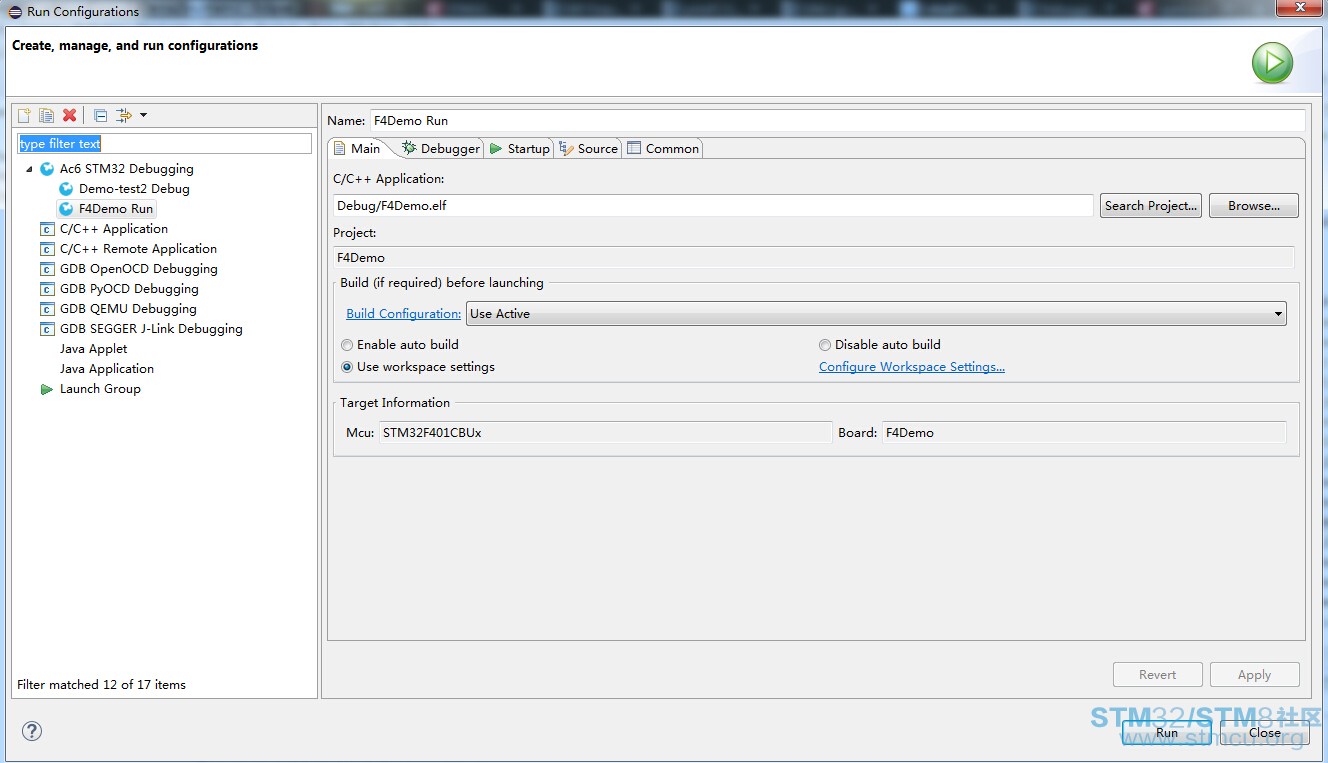Click the Apply button

tap(1255, 675)
